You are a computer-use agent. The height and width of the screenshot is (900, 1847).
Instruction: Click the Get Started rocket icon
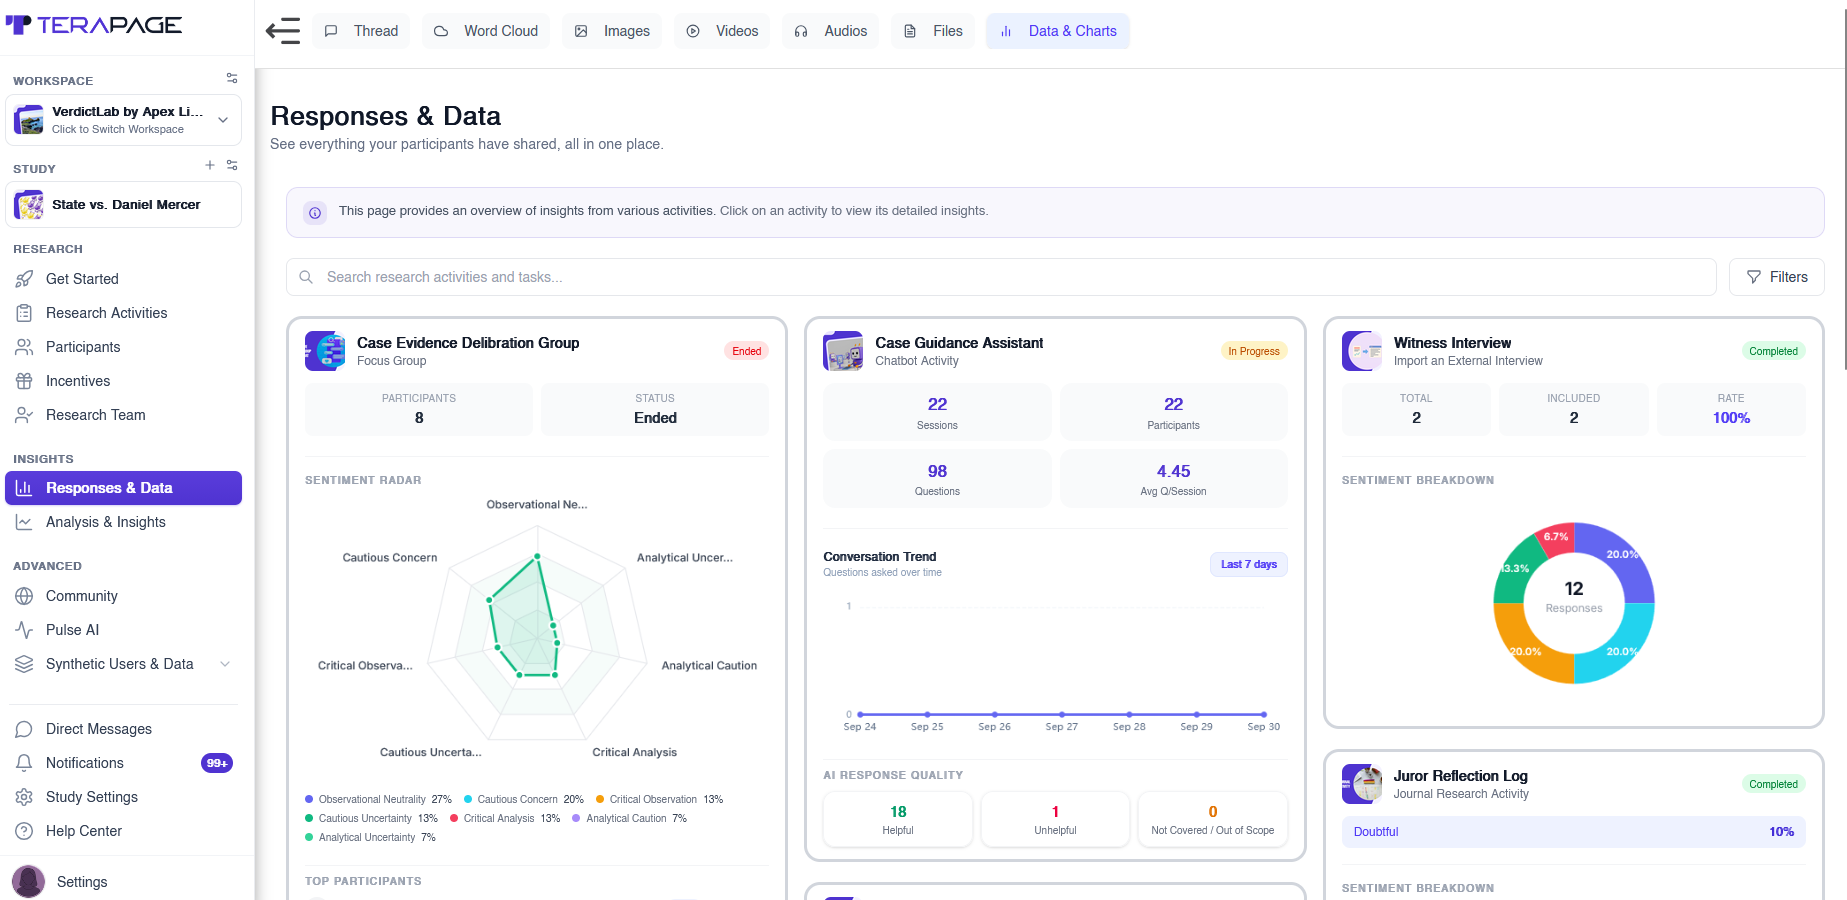click(24, 279)
